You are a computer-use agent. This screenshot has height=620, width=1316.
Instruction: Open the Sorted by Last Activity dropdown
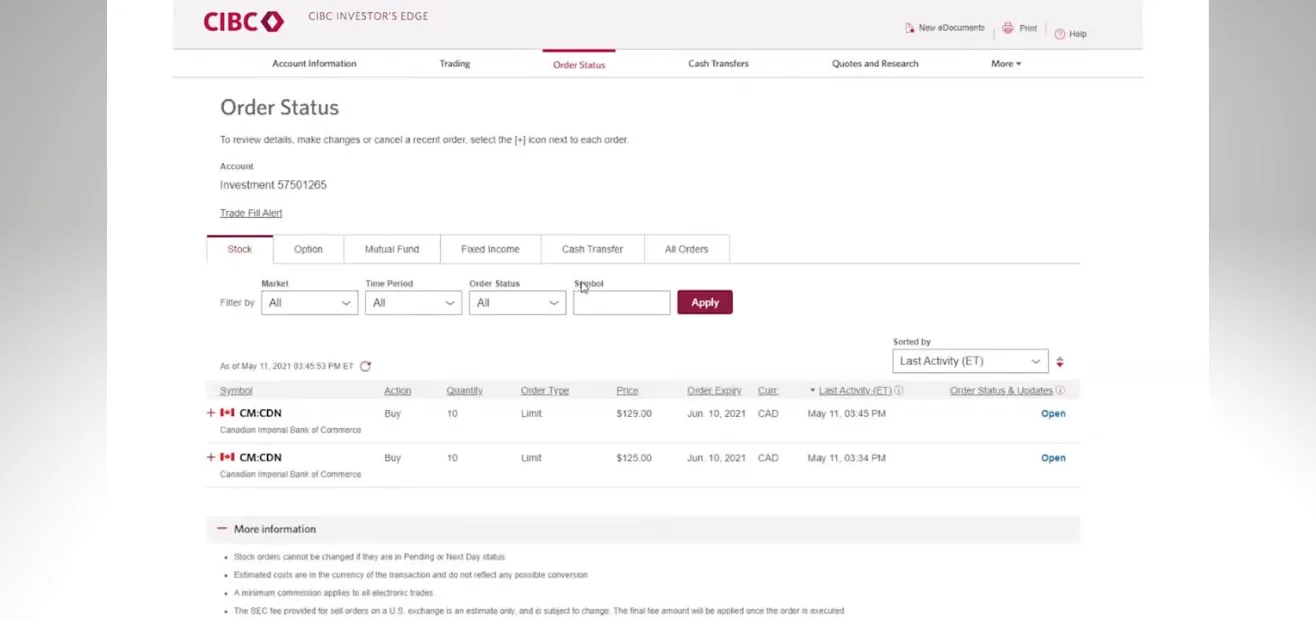coord(970,361)
